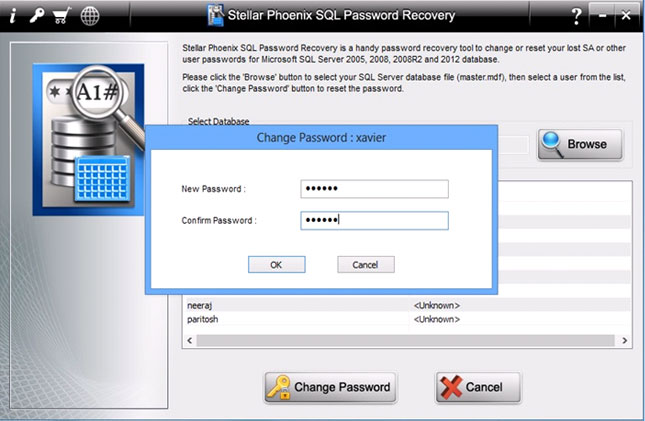645x421 pixels.
Task: Select the neeraj user row
Action: click(x=407, y=305)
